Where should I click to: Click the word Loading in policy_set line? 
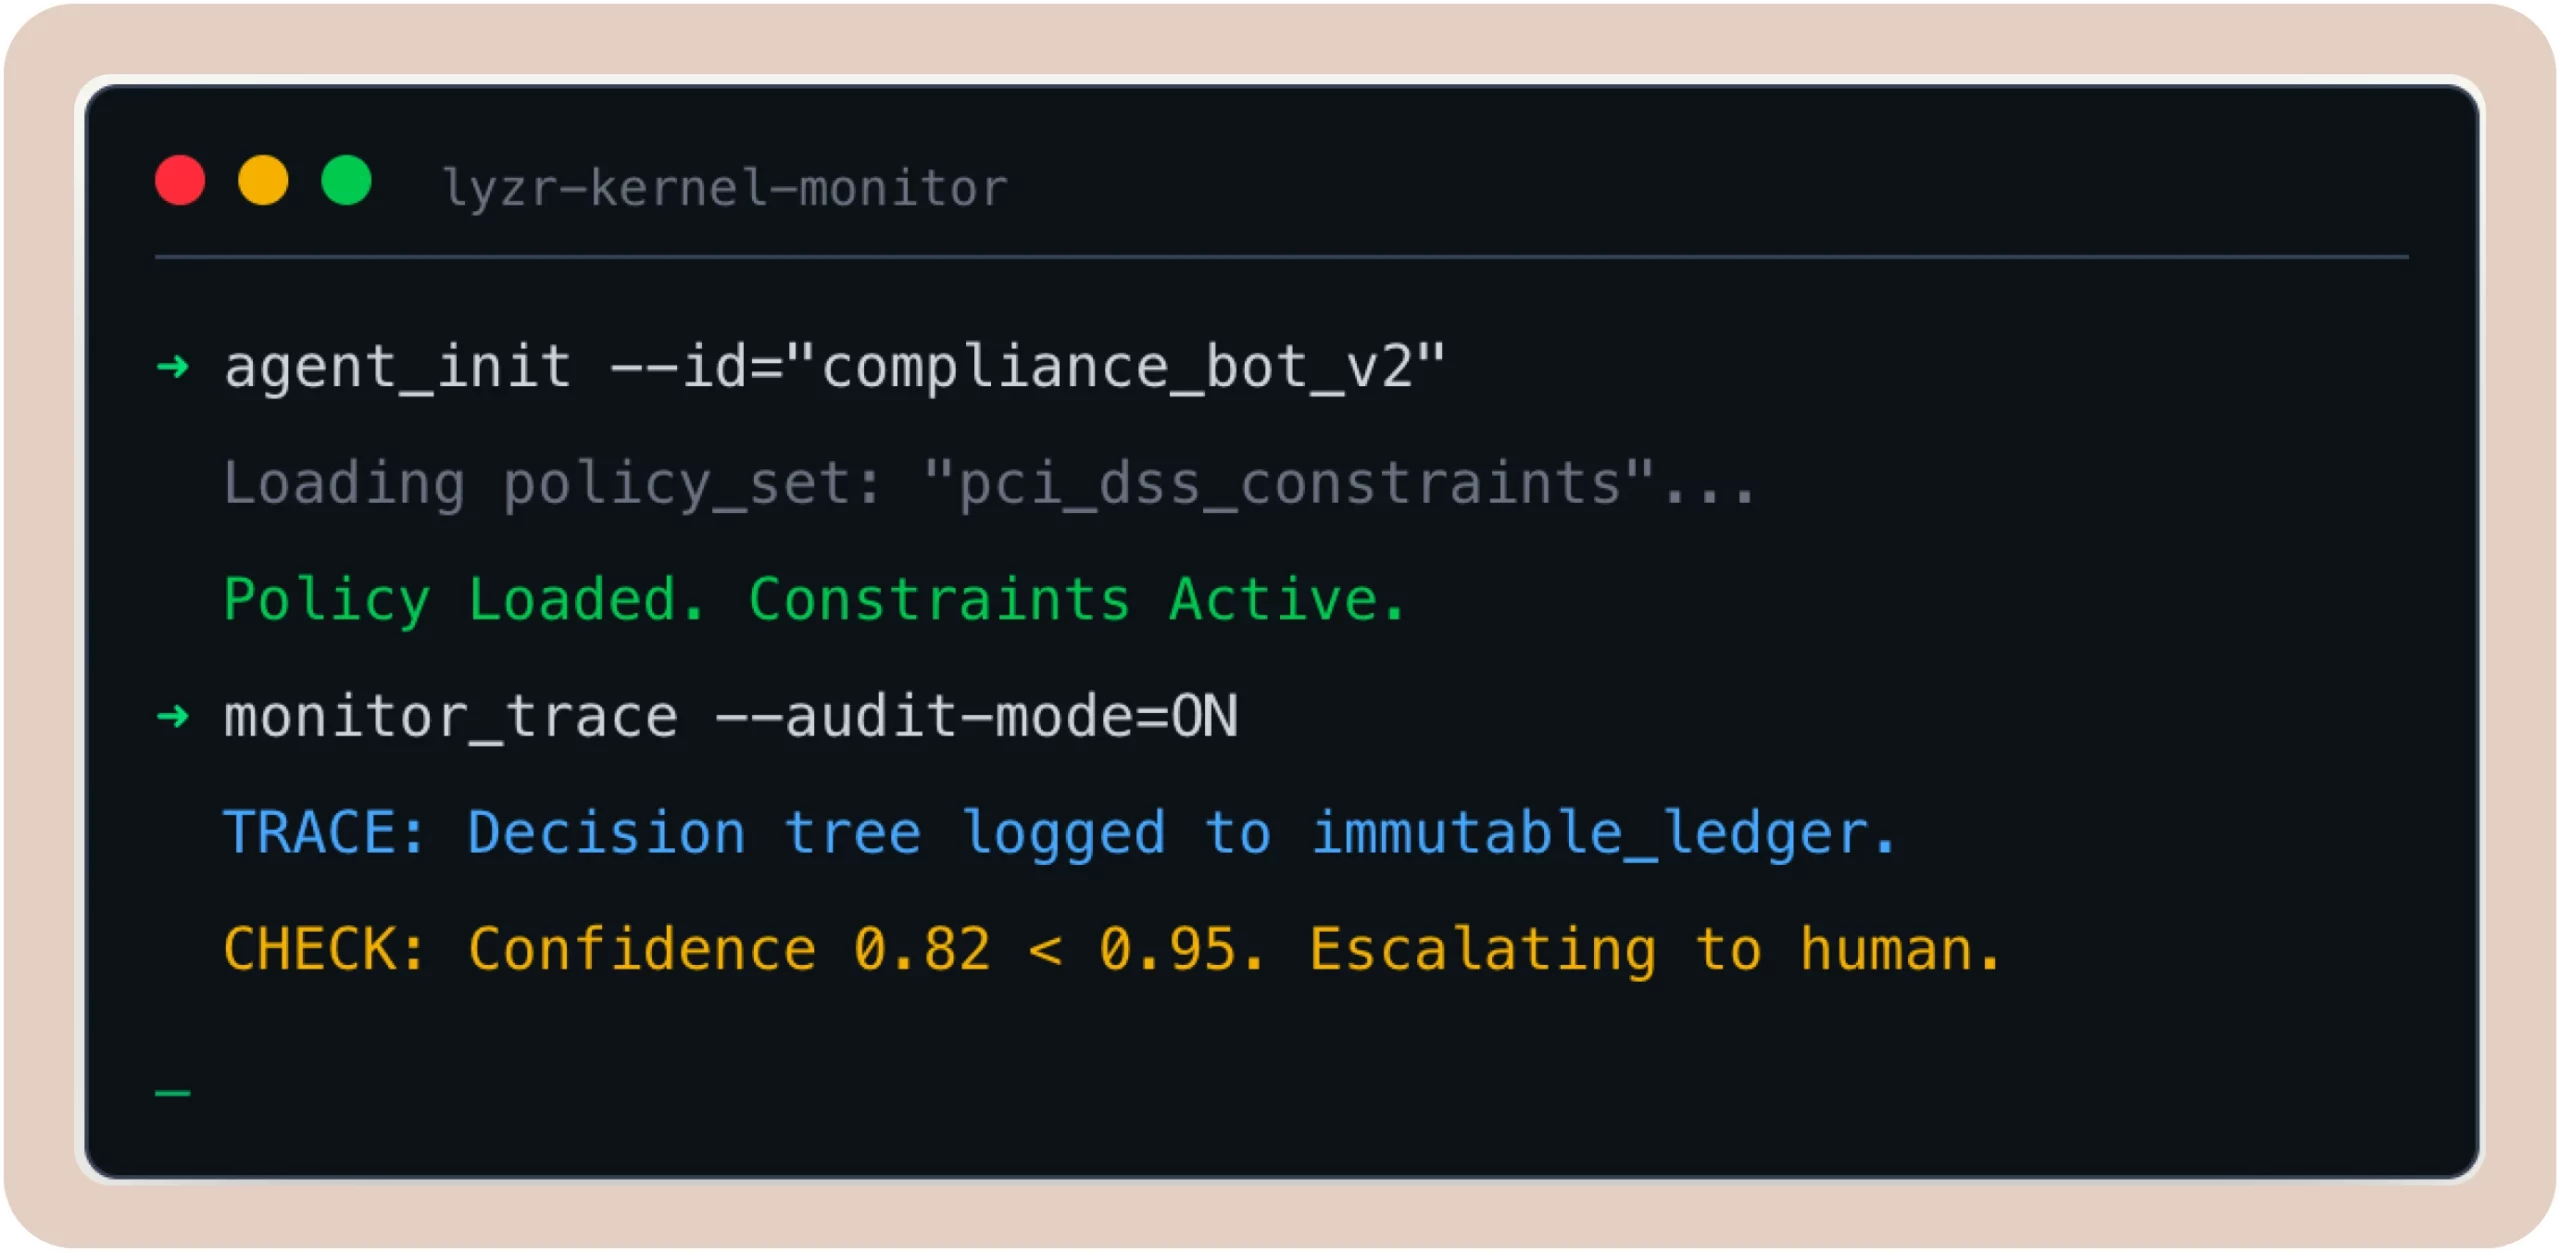click(x=343, y=484)
